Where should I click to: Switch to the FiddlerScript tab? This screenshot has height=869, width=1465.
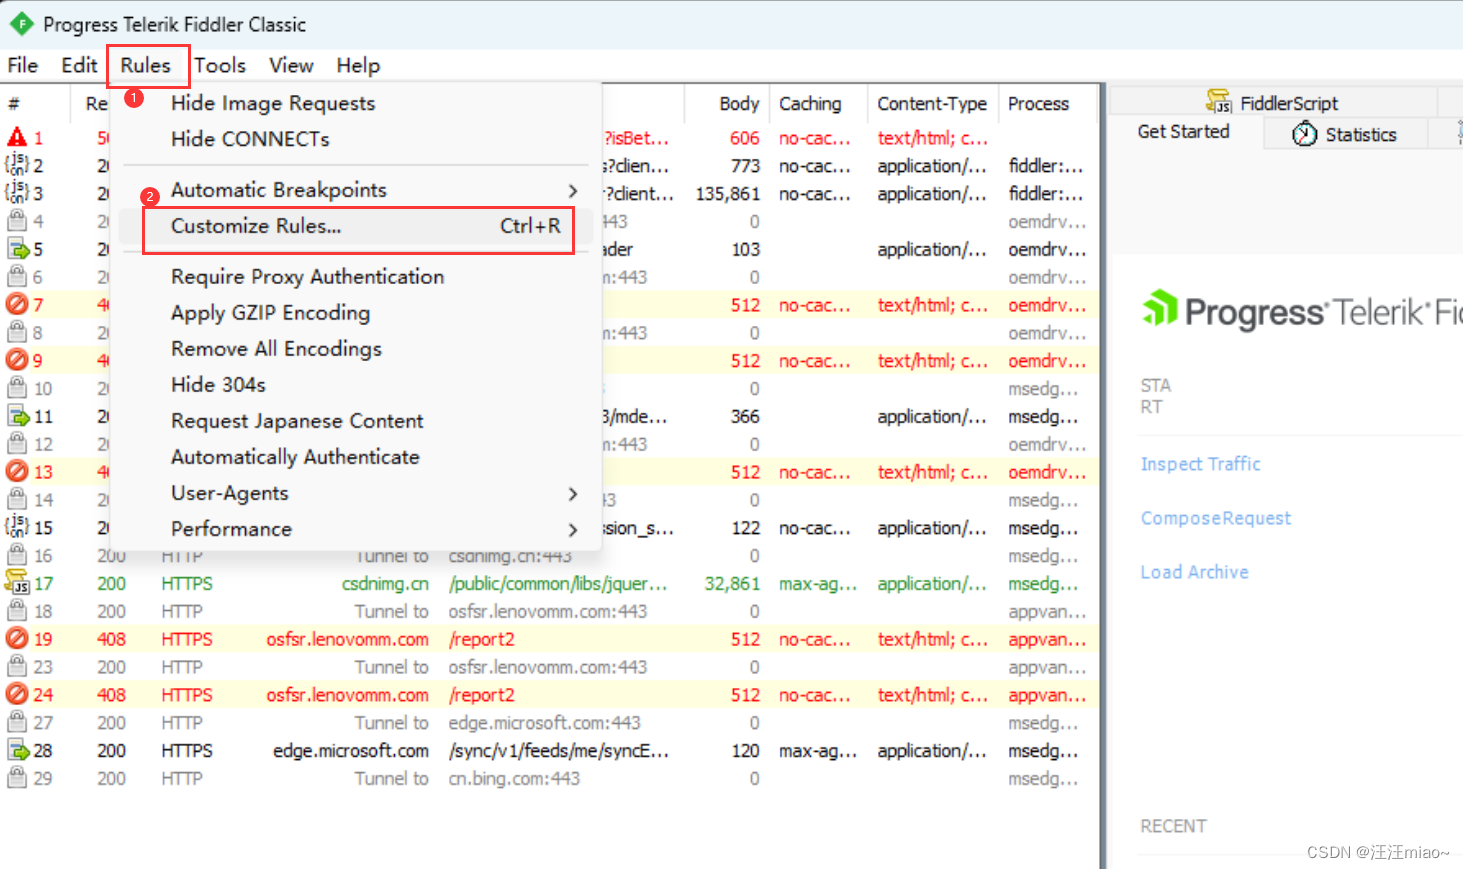pyautogui.click(x=1273, y=102)
